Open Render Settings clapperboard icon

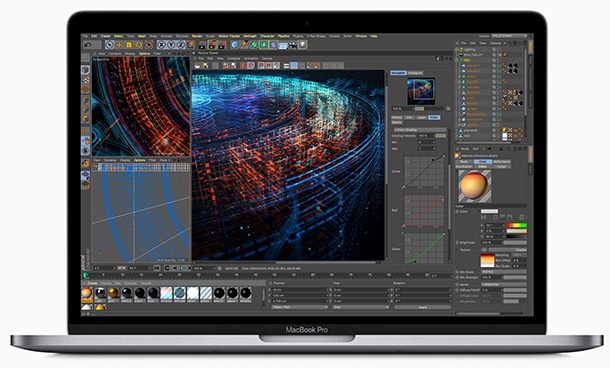pos(222,45)
